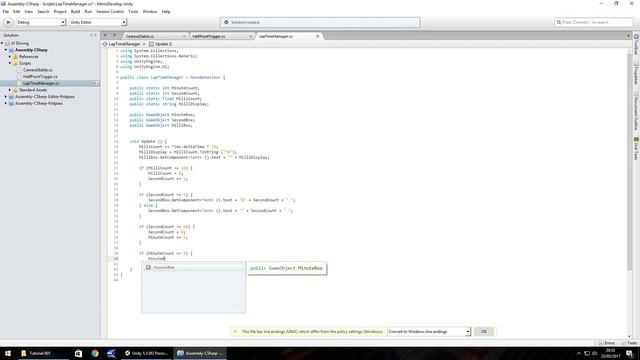Viewport: 640px width, 360px height.
Task: Open the Edit menu
Action: point(16,11)
